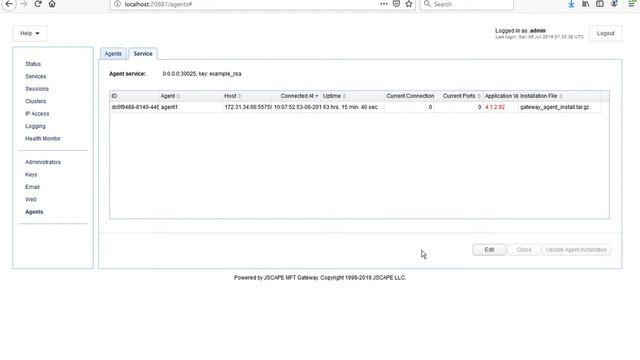The image size is (640, 360).
Task: Click the Logout button
Action: 605,33
